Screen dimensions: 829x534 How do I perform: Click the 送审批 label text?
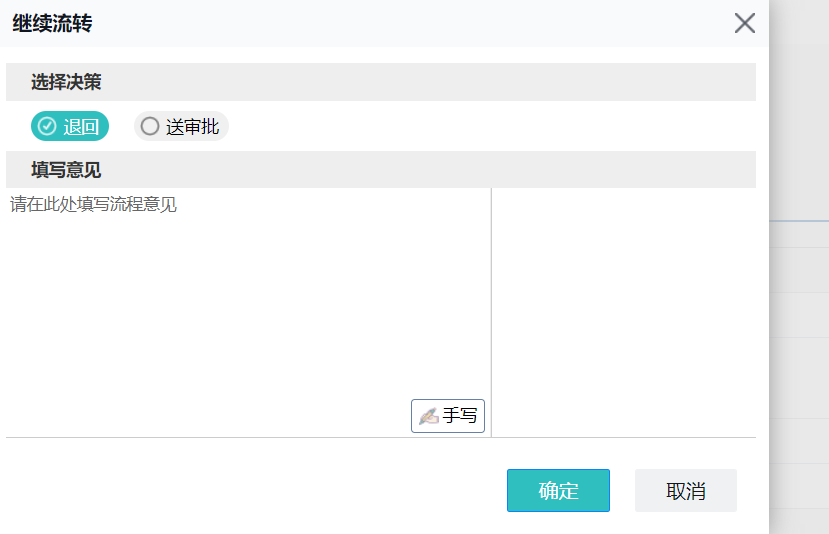(x=192, y=127)
